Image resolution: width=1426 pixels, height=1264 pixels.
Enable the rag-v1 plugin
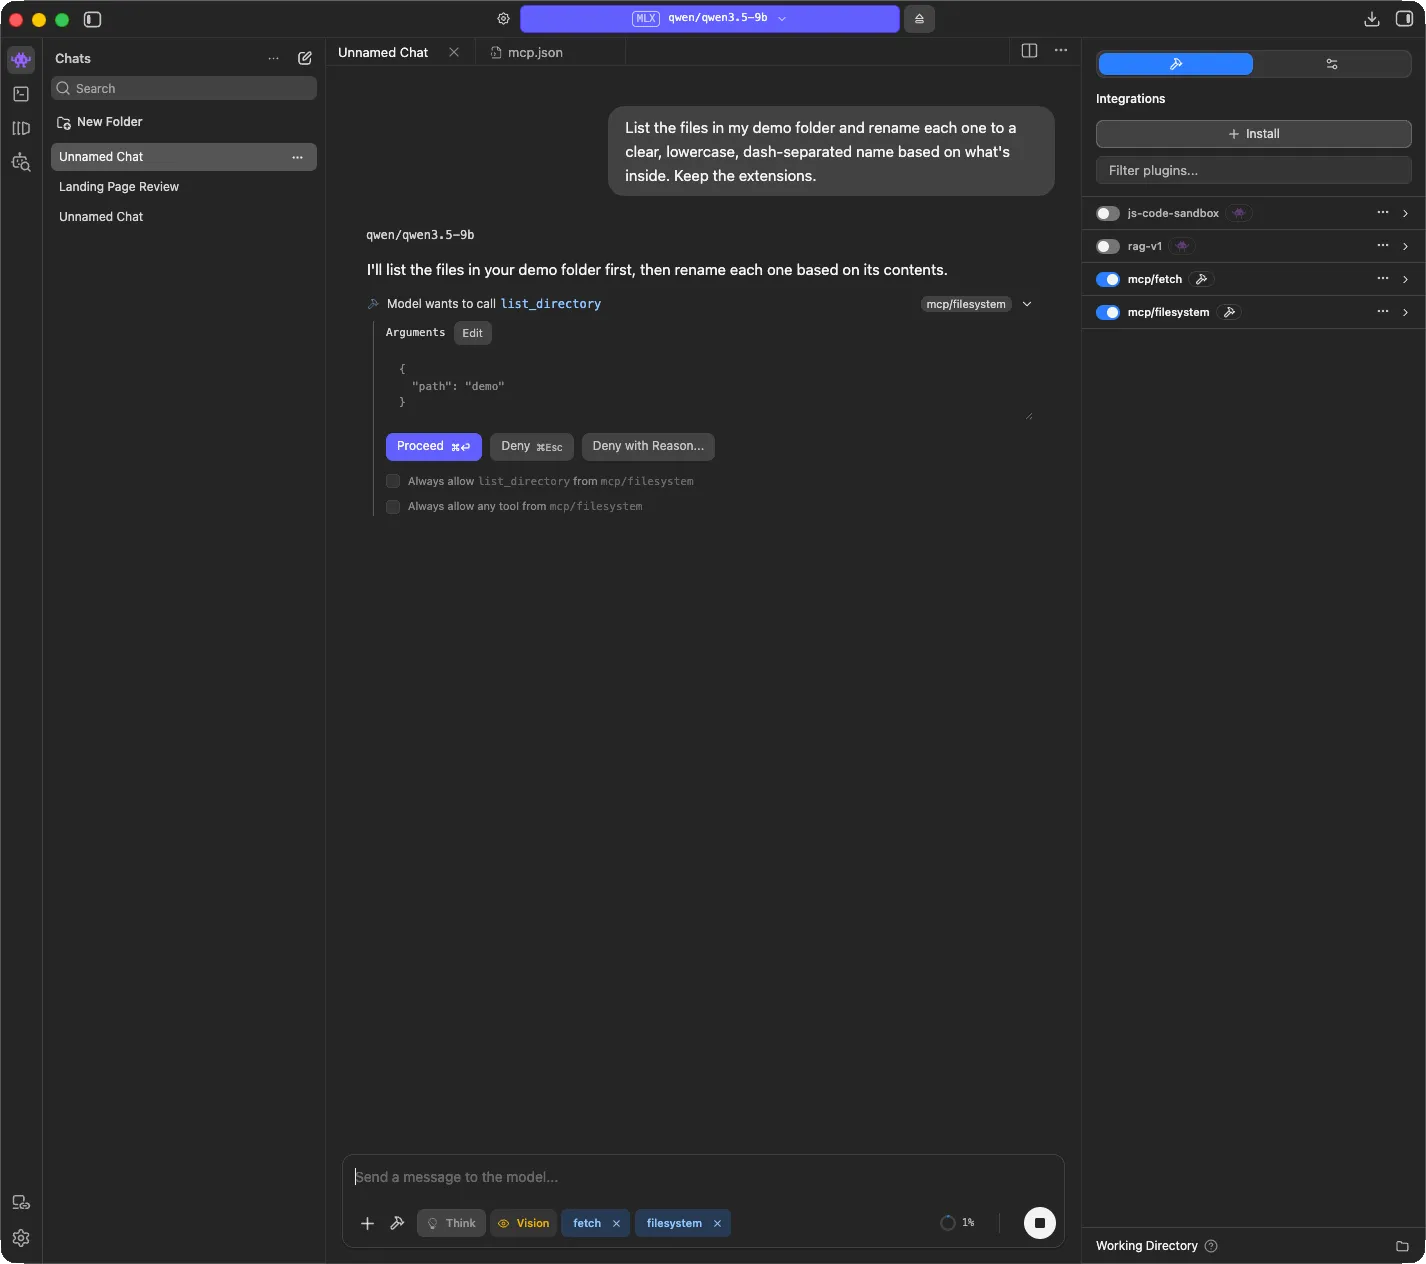point(1107,246)
